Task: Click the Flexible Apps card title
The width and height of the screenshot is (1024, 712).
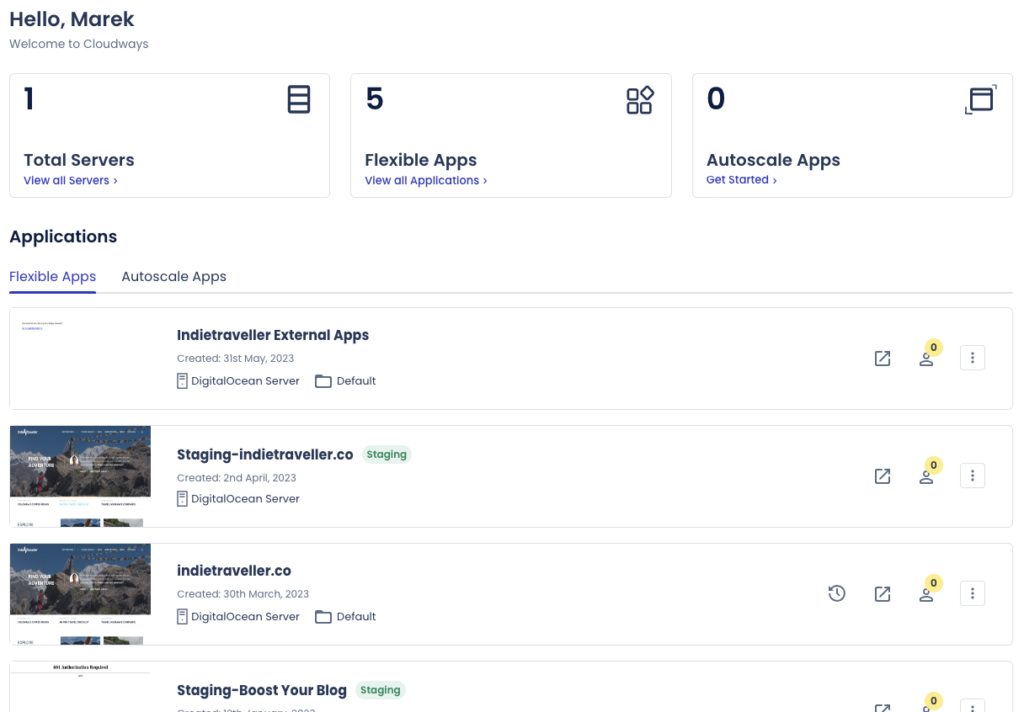Action: 421,160
